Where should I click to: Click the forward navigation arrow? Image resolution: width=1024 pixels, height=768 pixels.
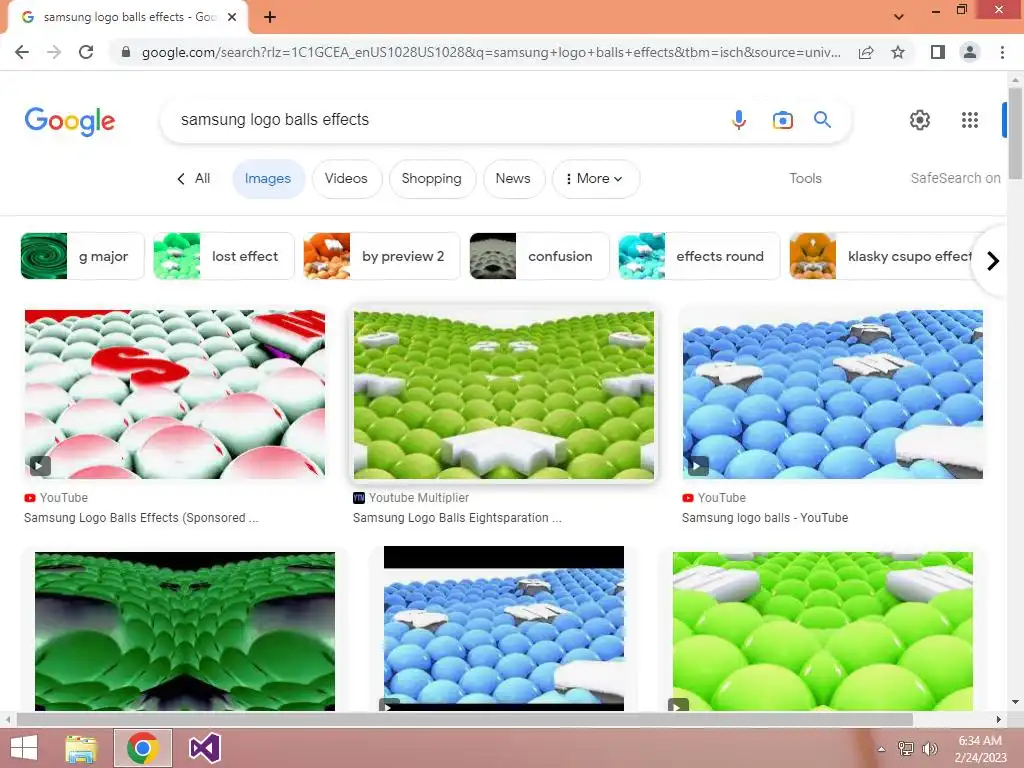pyautogui.click(x=54, y=52)
